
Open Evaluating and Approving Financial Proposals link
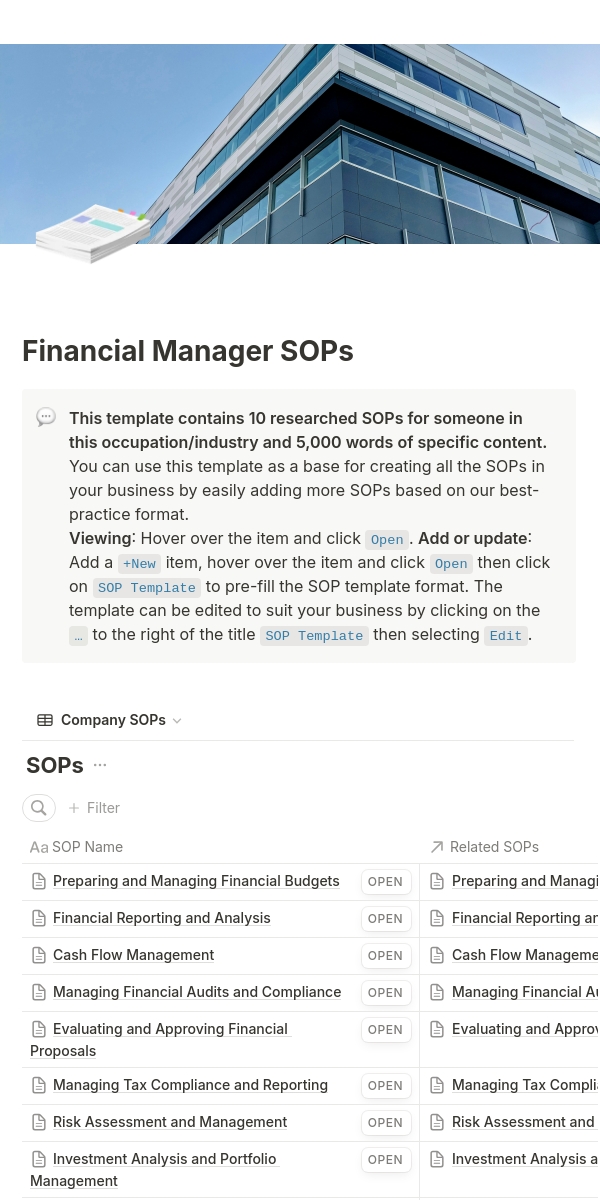pyautogui.click(x=161, y=1040)
